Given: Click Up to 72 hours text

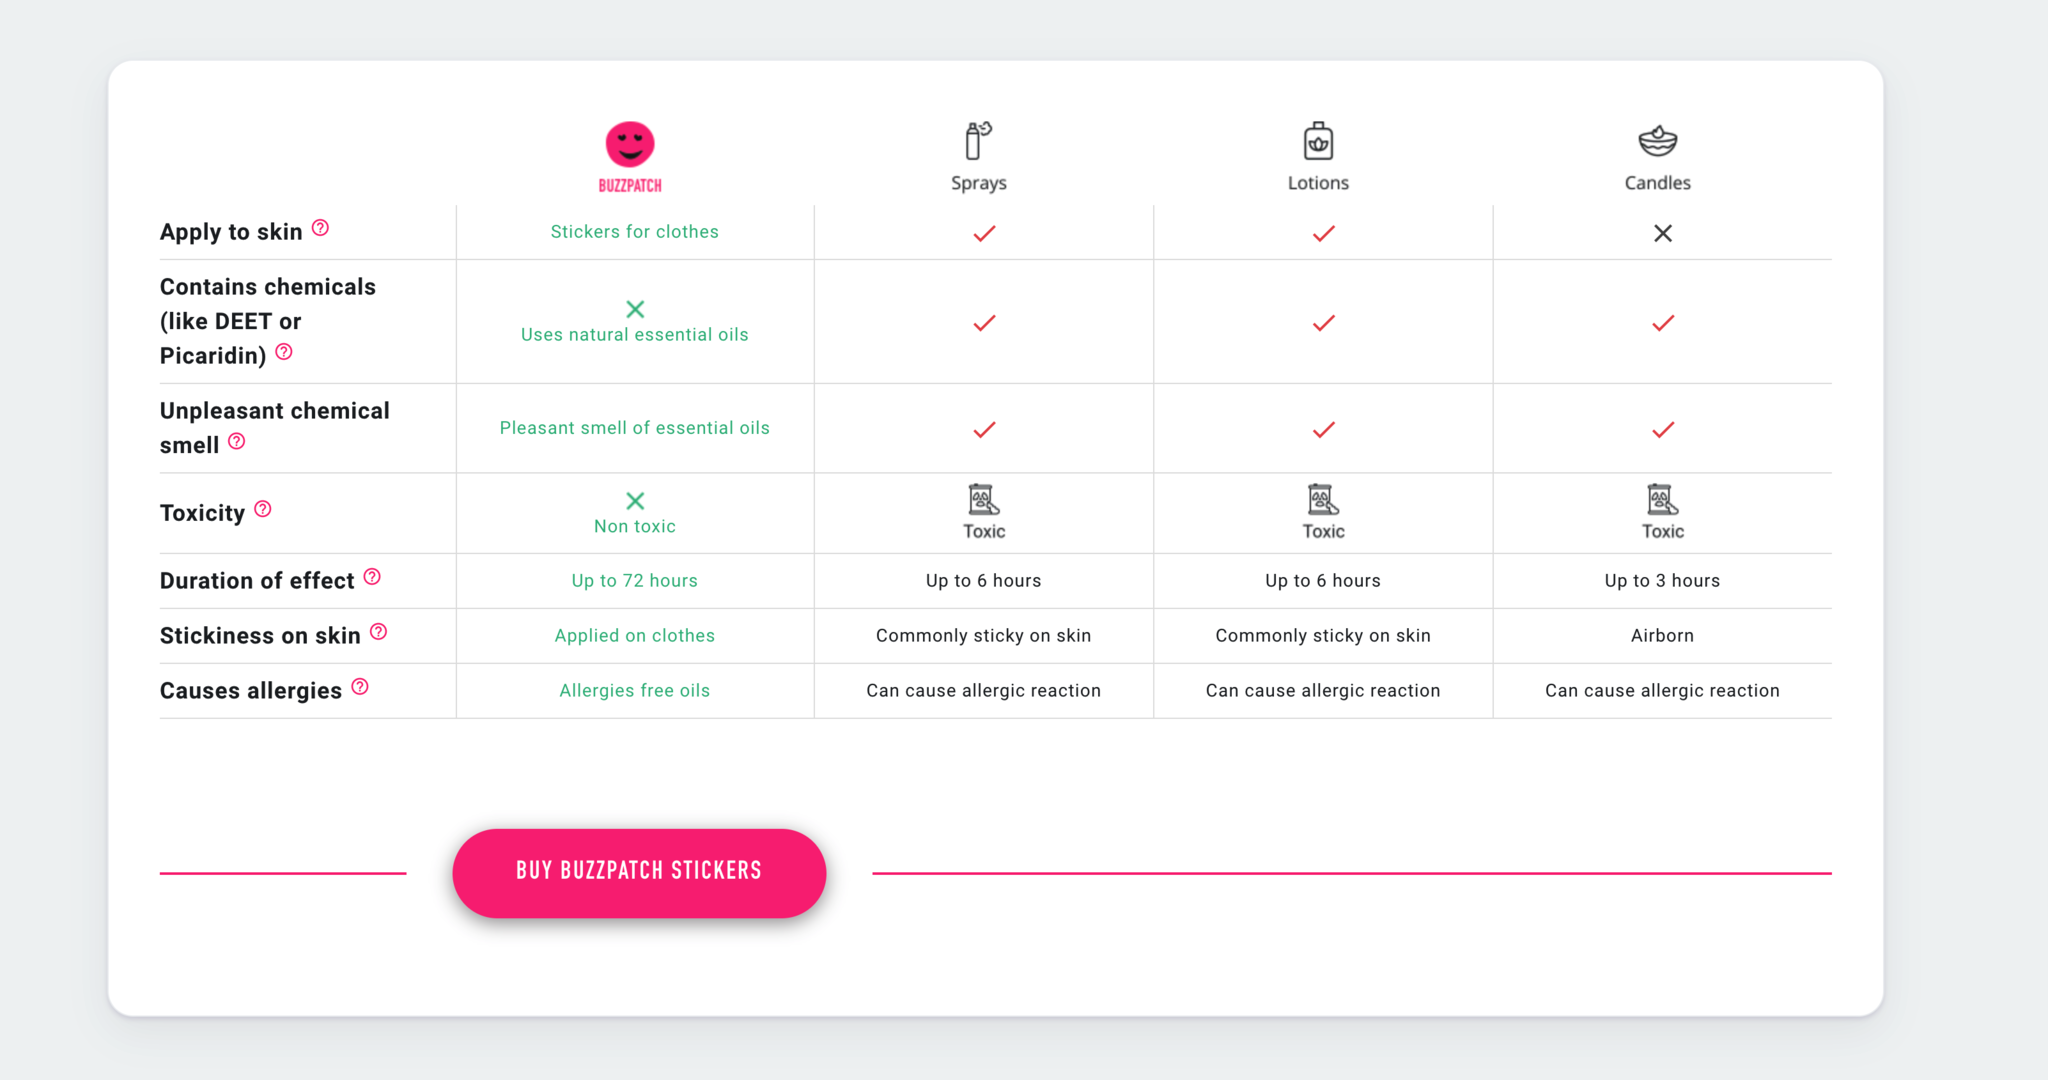Looking at the screenshot, I should (x=635, y=581).
